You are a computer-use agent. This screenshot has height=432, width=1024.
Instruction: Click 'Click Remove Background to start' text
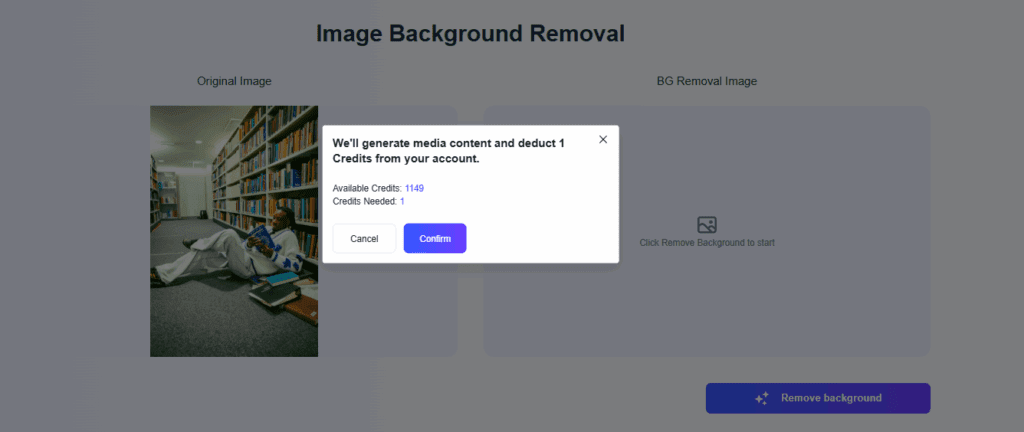pyautogui.click(x=707, y=243)
